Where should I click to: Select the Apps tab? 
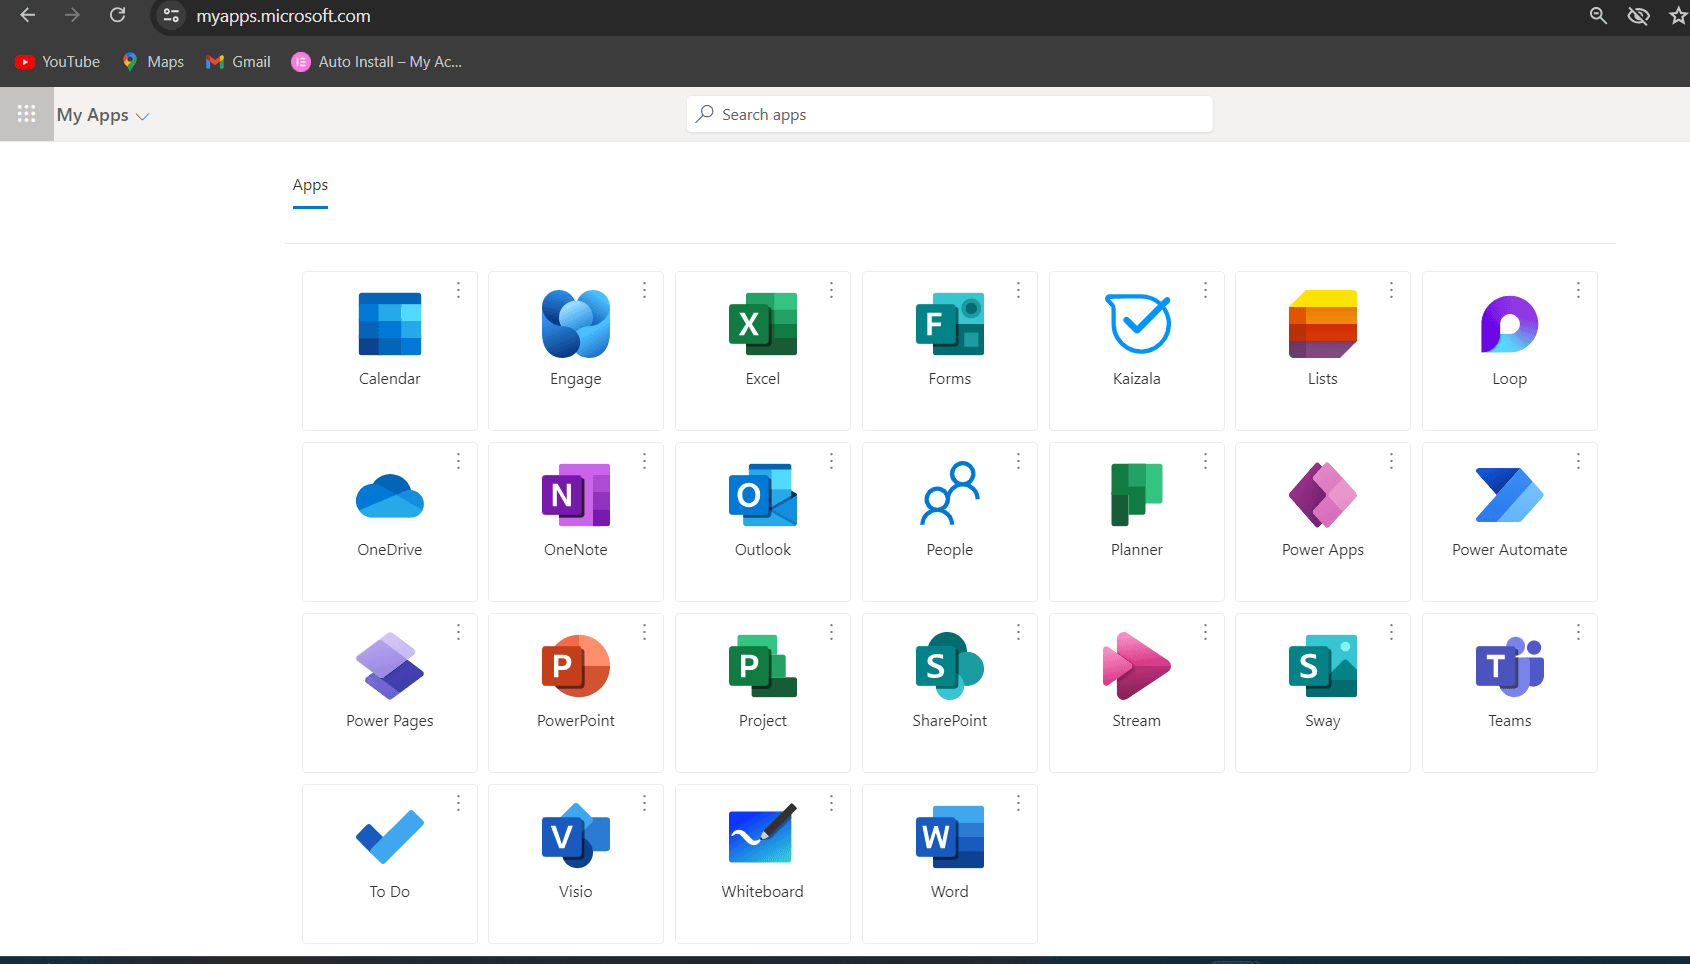310,186
